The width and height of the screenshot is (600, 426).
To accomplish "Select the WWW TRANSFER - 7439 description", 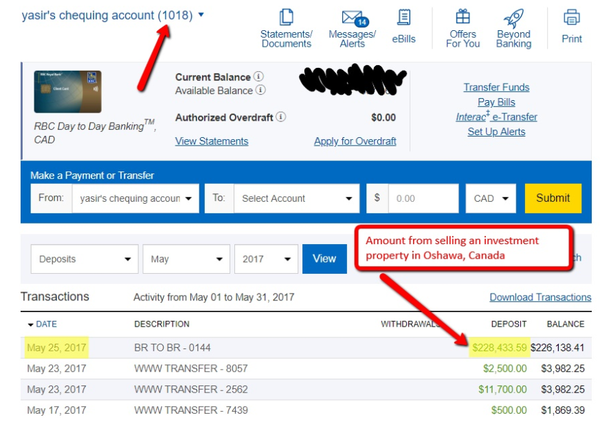I will click(x=191, y=410).
